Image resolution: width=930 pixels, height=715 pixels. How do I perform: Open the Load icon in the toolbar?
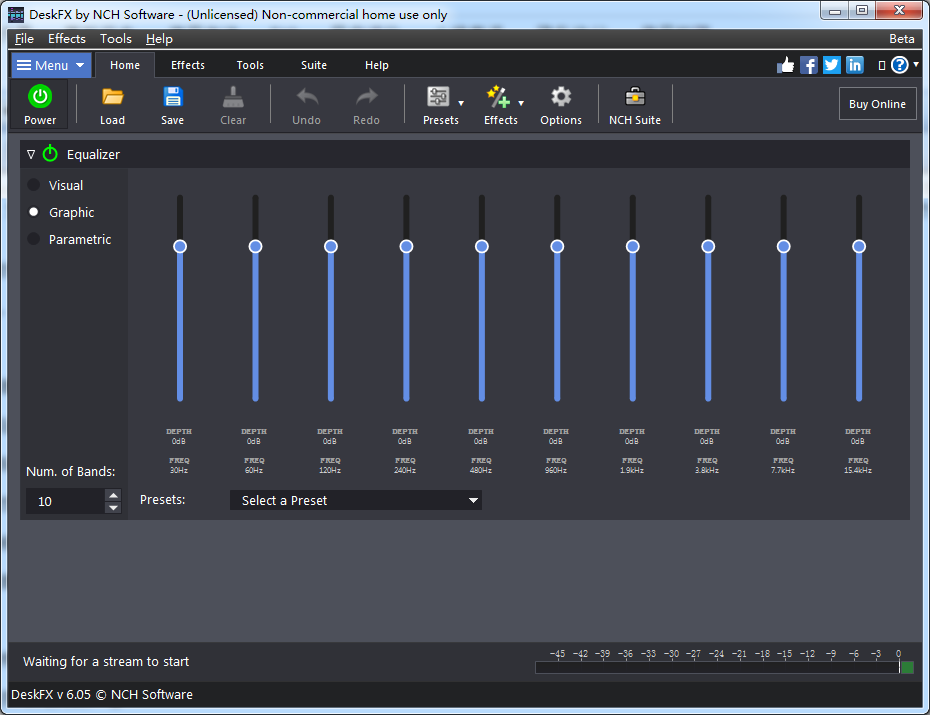point(112,104)
